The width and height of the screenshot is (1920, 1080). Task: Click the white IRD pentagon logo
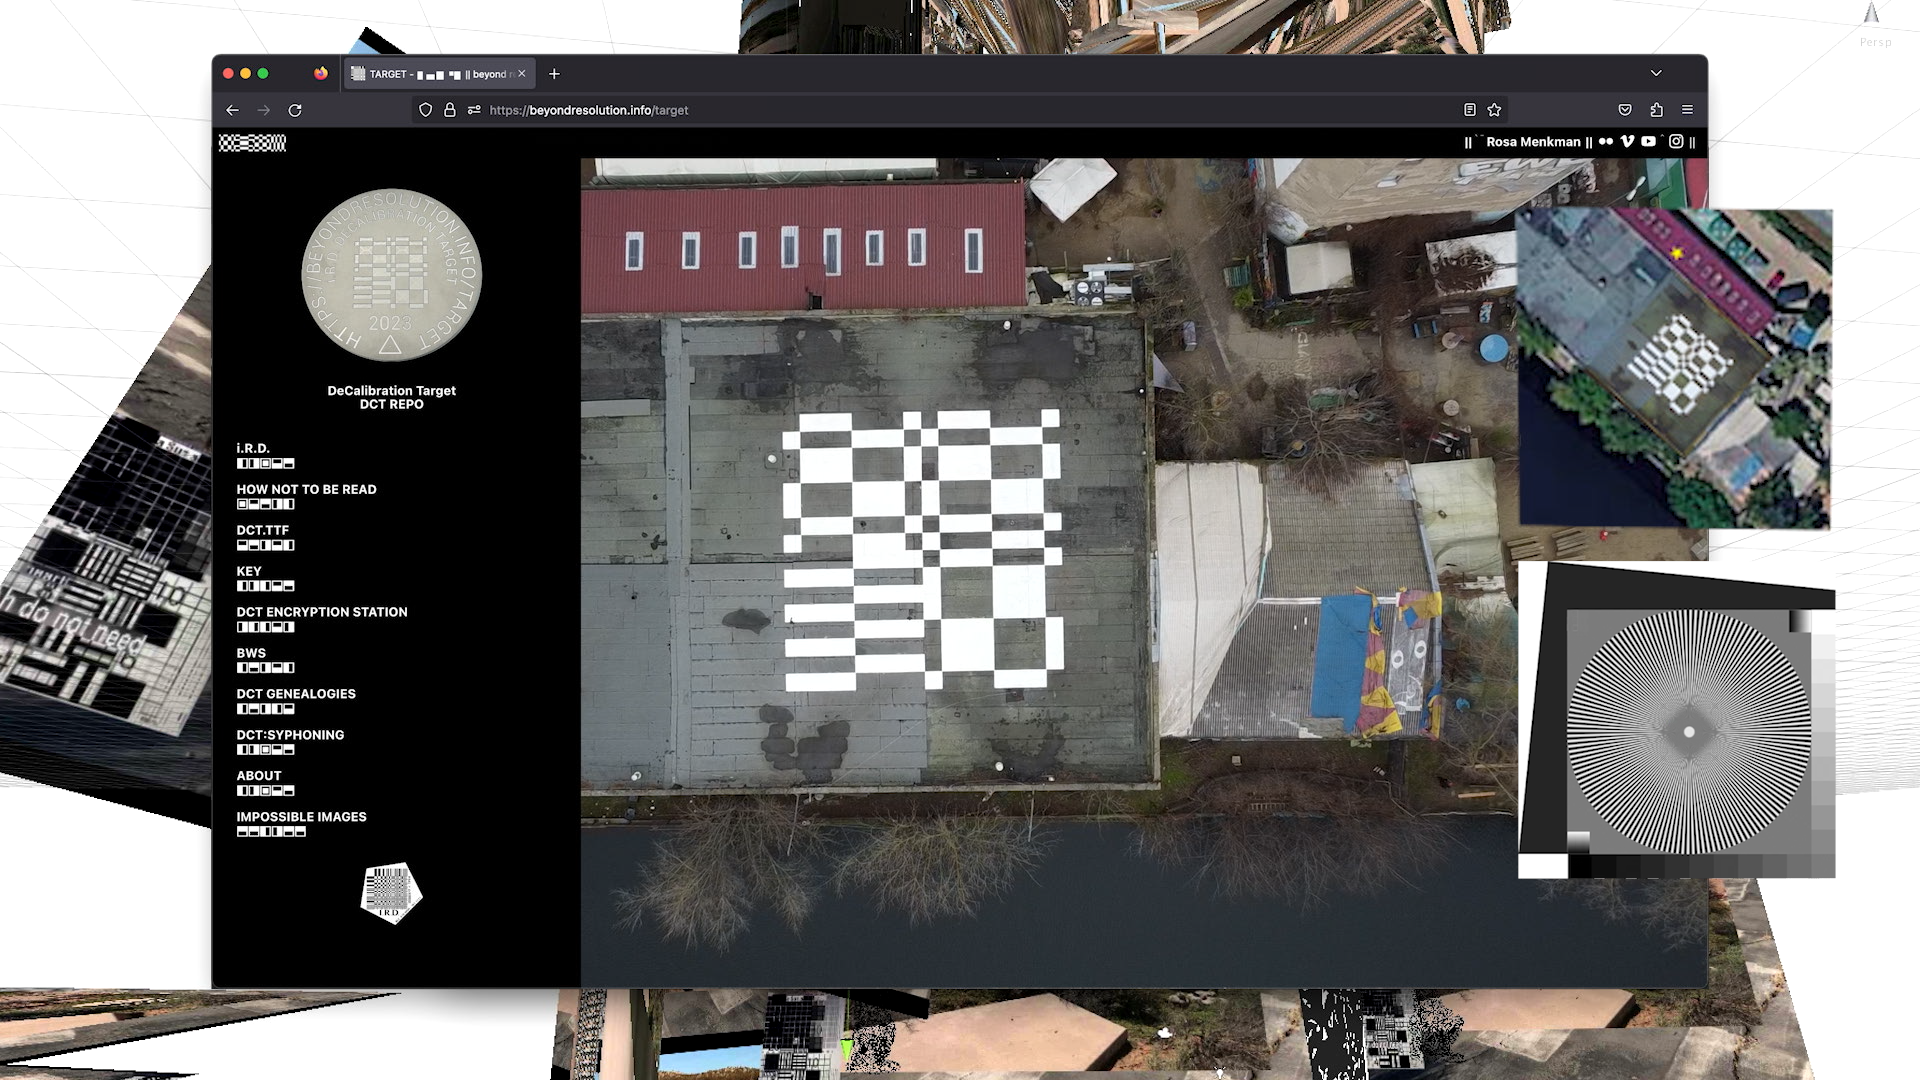[x=391, y=893]
